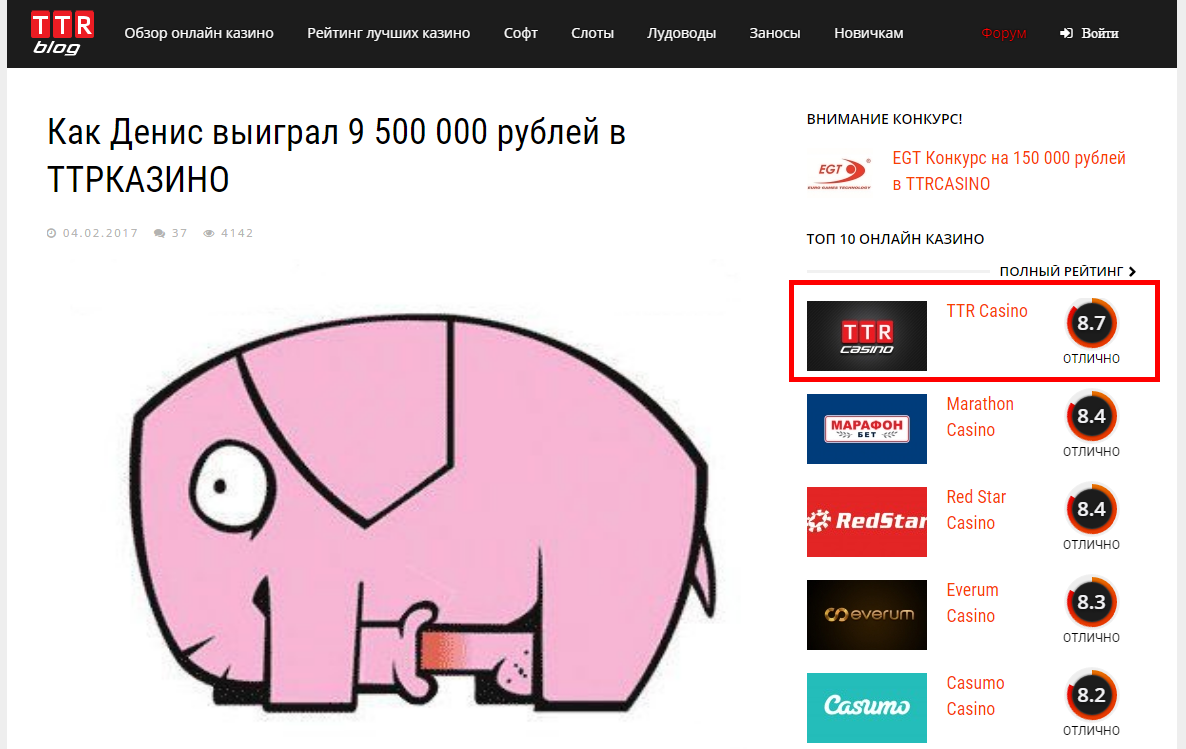
Task: Open the TTR Casino logo thumbnail
Action: pyautogui.click(x=867, y=336)
